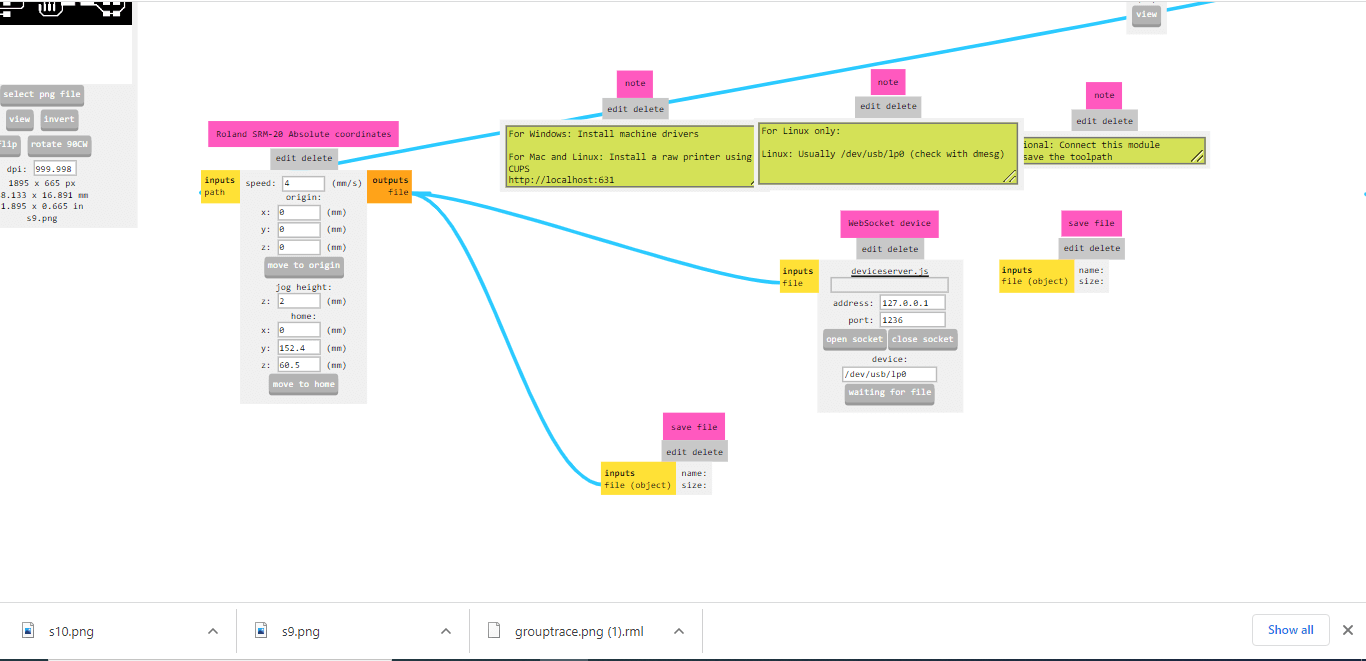Screen dimensions: 1366x661
Task: Click the WebSocket device module title
Action: click(889, 223)
